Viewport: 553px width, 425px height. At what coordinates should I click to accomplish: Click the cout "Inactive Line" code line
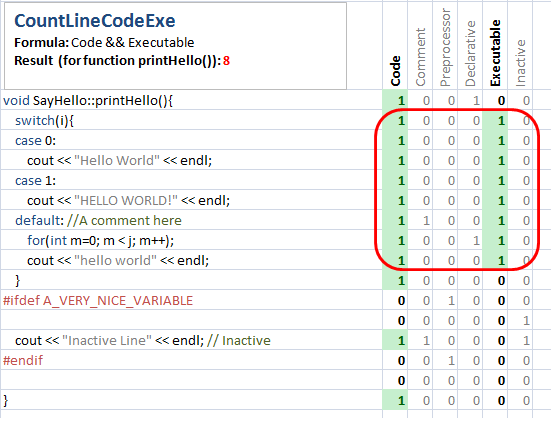tap(143, 341)
